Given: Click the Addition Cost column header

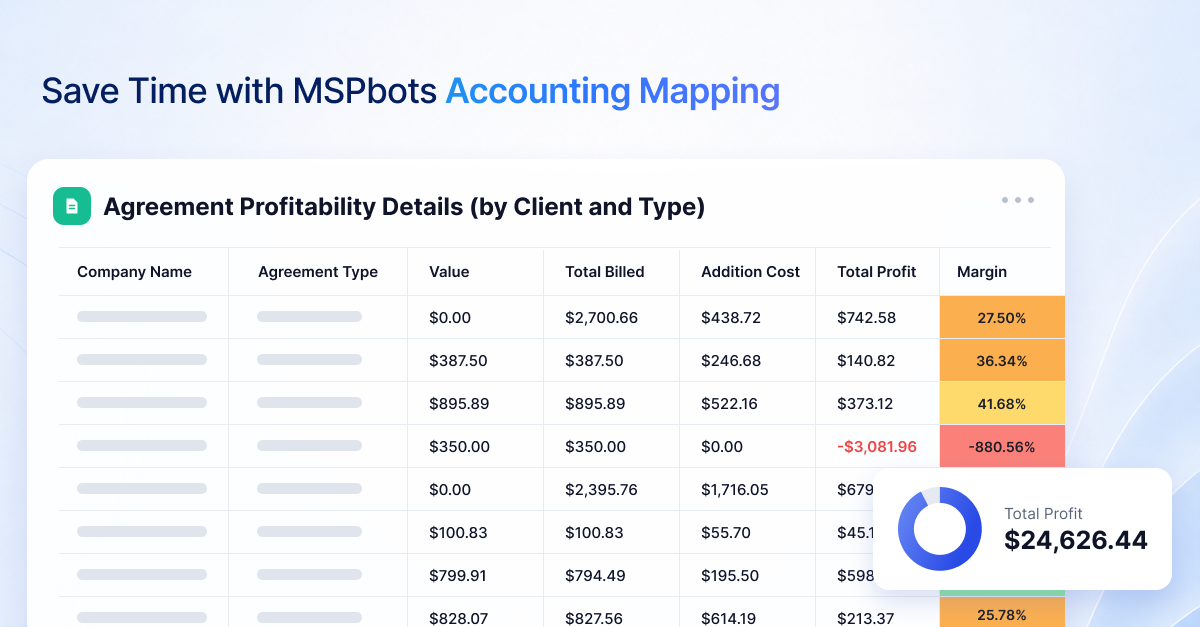Looking at the screenshot, I should click(x=751, y=272).
